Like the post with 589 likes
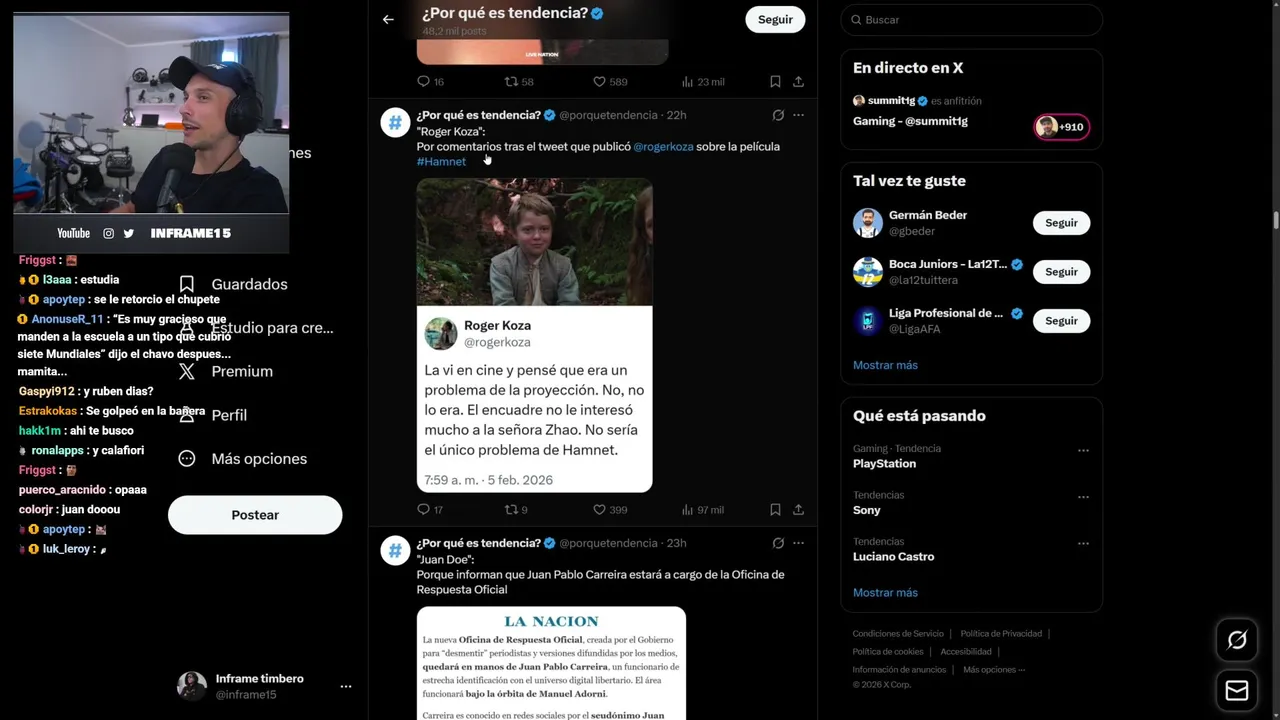 610,82
